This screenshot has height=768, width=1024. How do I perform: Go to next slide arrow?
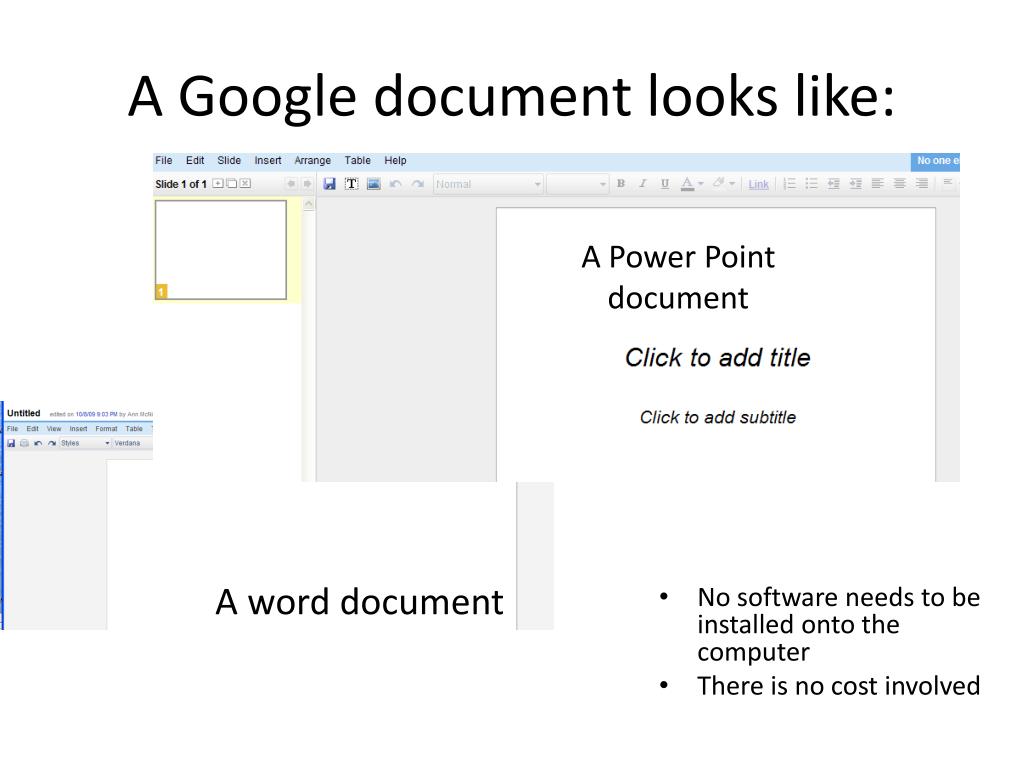pyautogui.click(x=307, y=184)
